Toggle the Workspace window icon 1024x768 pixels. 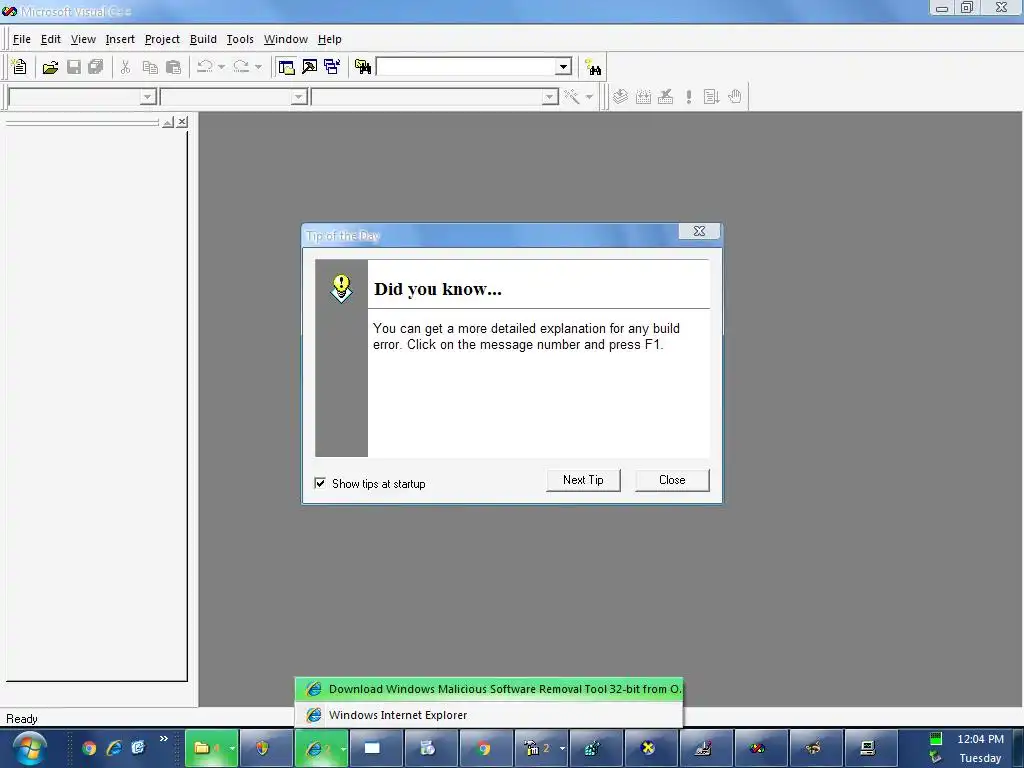(x=286, y=67)
